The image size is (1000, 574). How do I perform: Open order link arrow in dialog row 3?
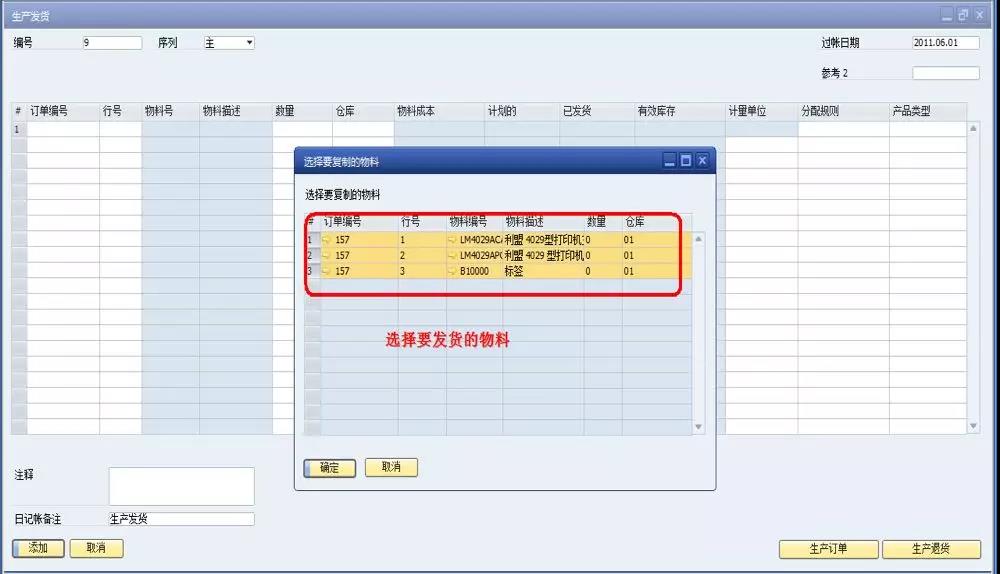pyautogui.click(x=327, y=271)
